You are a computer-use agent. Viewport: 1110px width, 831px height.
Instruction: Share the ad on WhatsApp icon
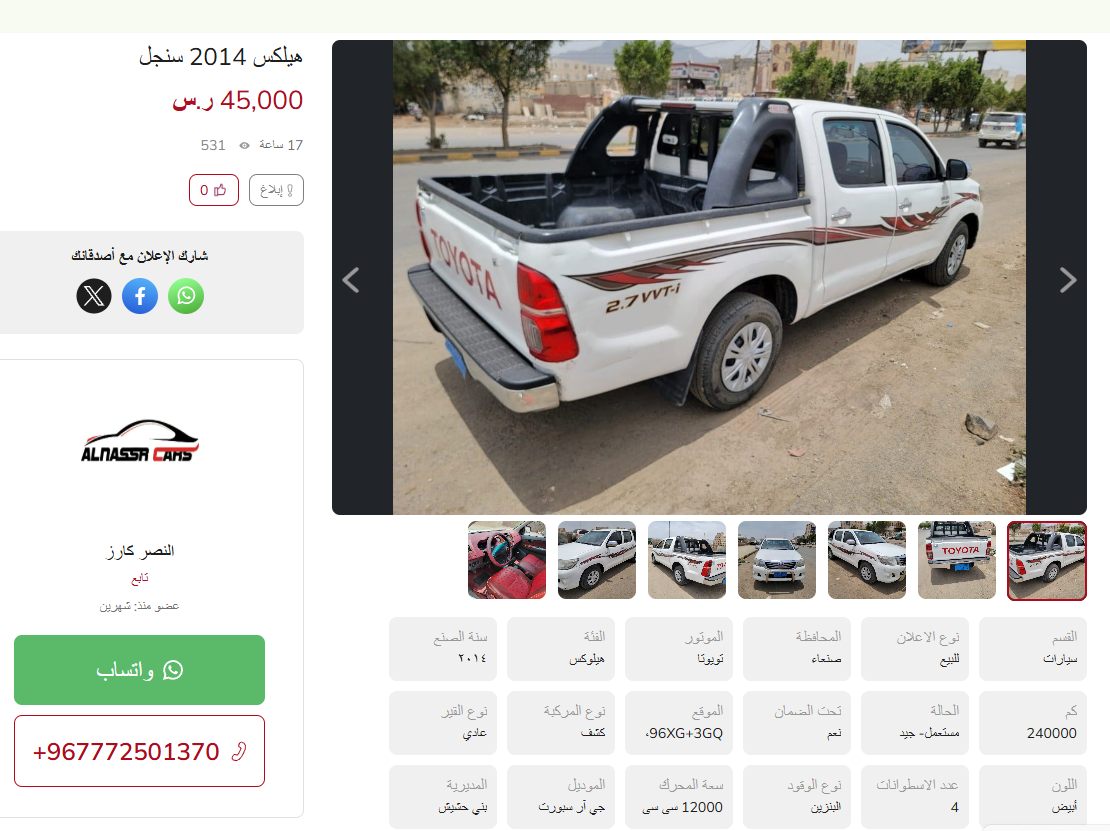[x=186, y=296]
